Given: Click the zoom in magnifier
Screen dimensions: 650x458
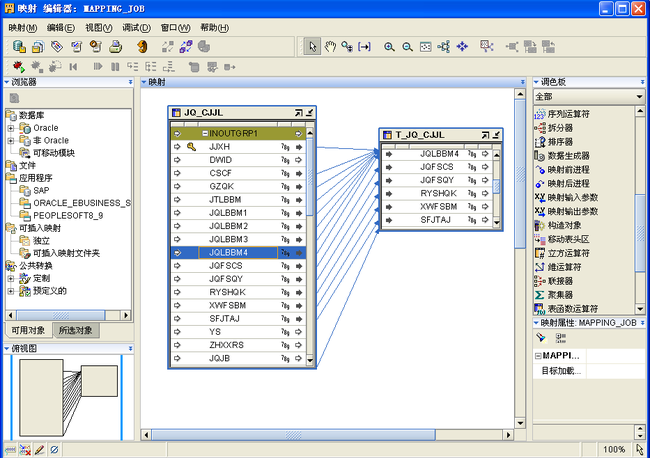Looking at the screenshot, I should coord(389,47).
